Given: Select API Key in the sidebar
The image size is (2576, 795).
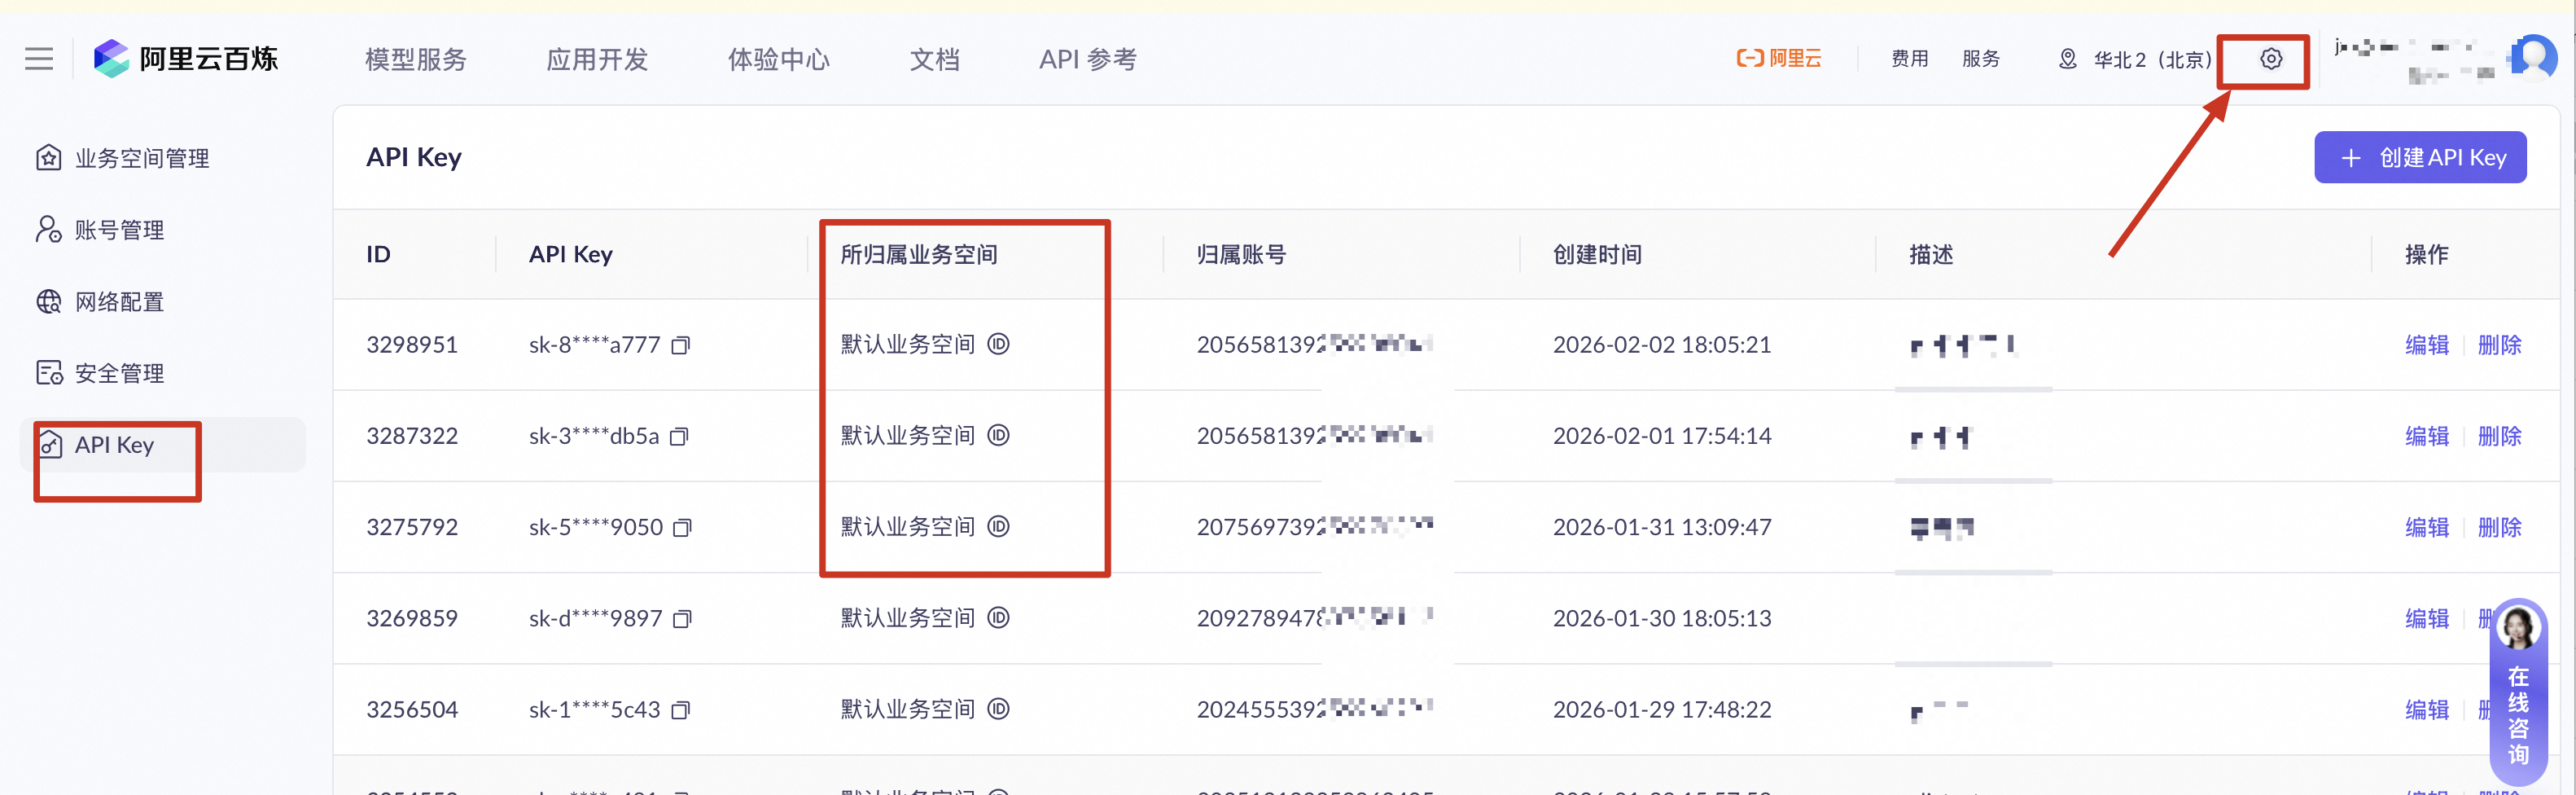Looking at the screenshot, I should tap(163, 444).
